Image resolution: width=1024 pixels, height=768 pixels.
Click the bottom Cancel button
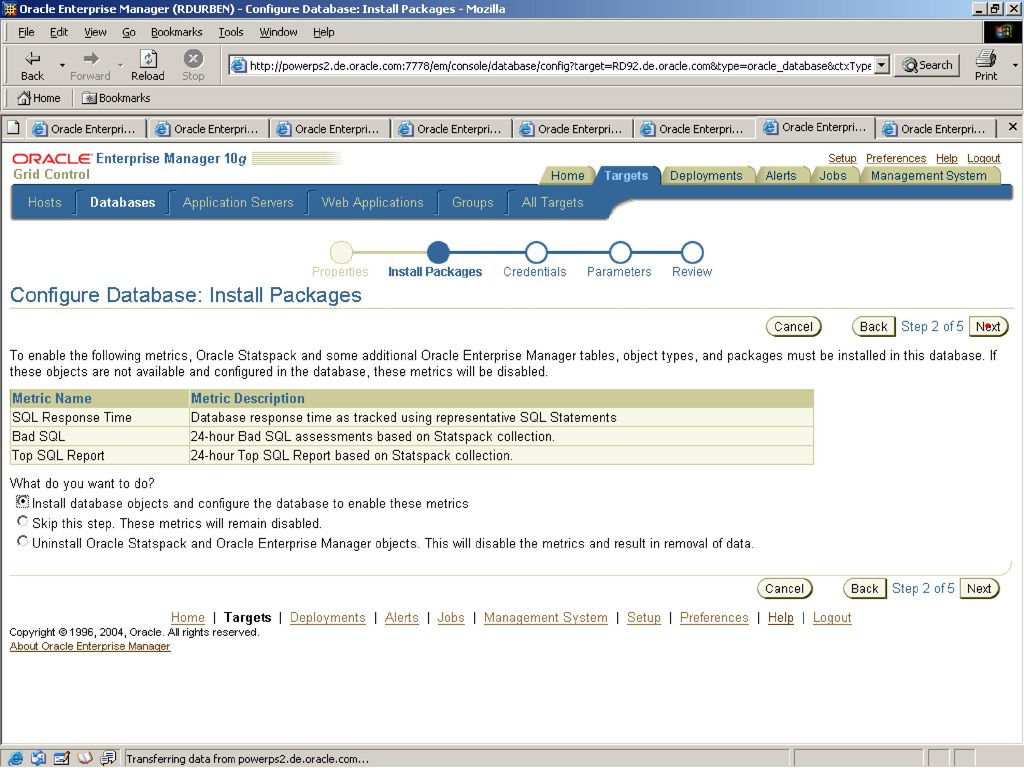pos(784,588)
